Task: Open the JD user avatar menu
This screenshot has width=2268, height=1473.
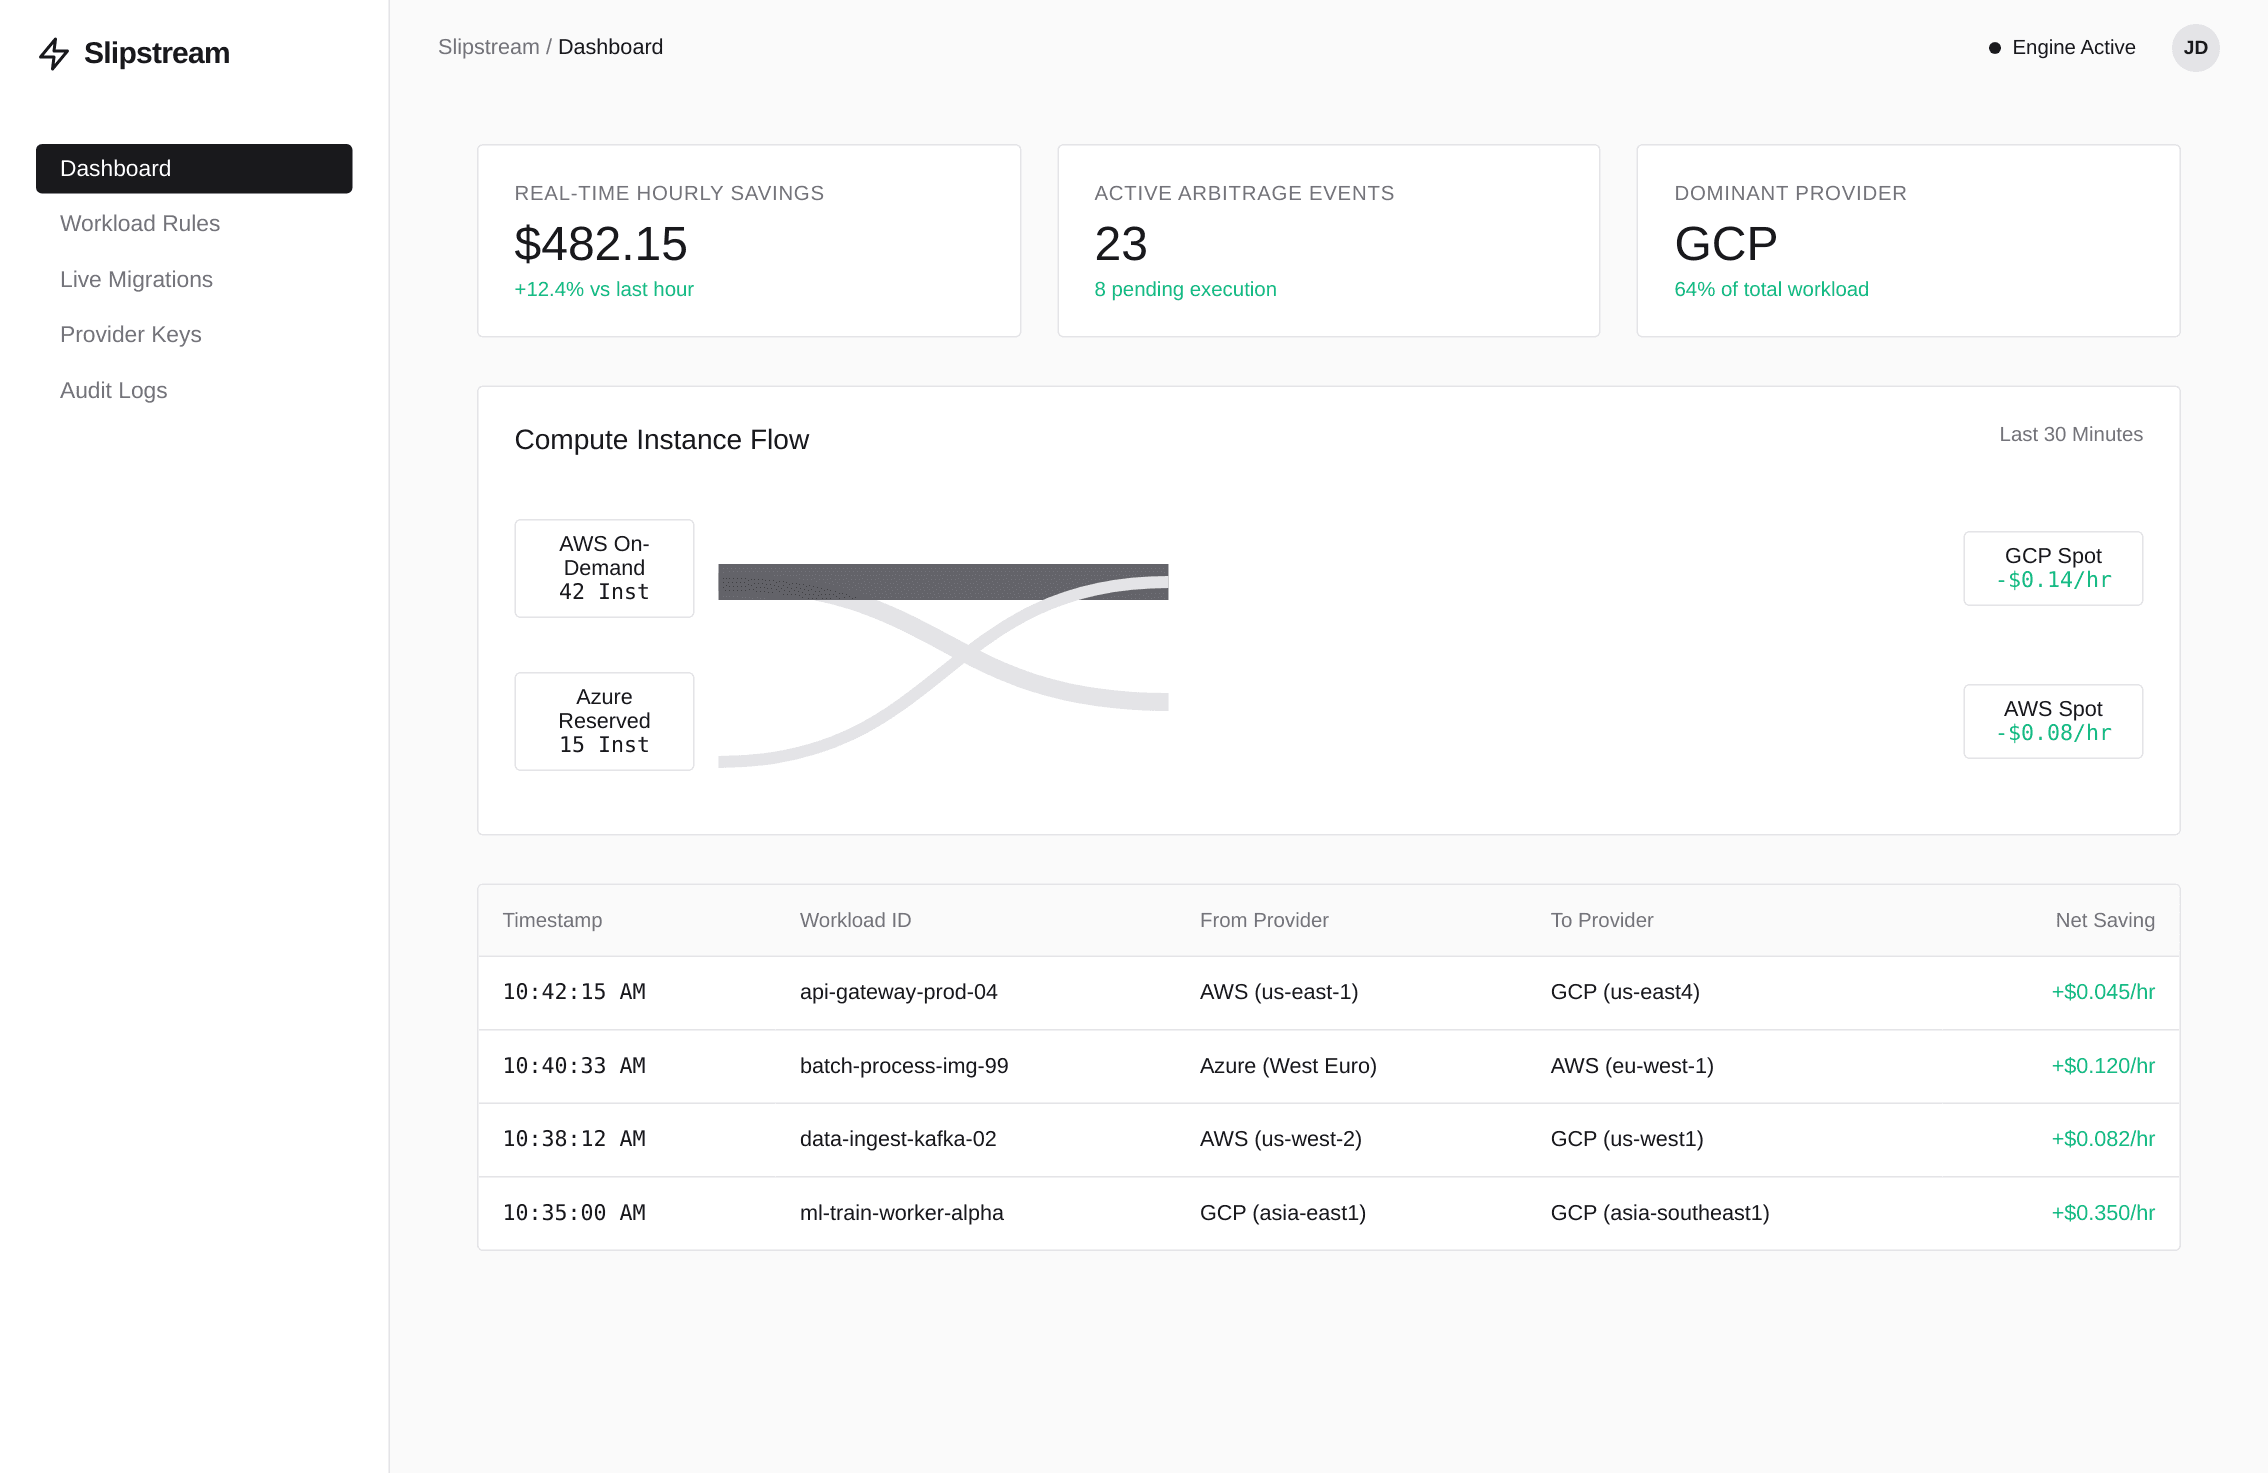Action: pyautogui.click(x=2196, y=47)
